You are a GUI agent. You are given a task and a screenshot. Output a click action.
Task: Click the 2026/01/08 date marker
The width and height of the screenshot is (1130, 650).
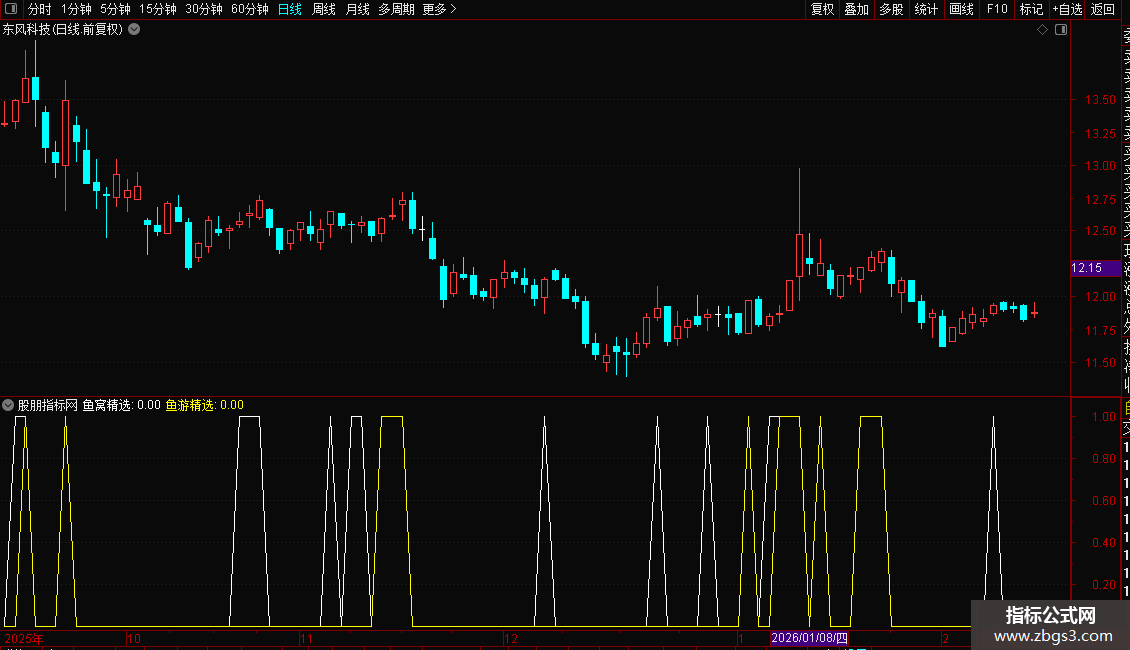809,638
